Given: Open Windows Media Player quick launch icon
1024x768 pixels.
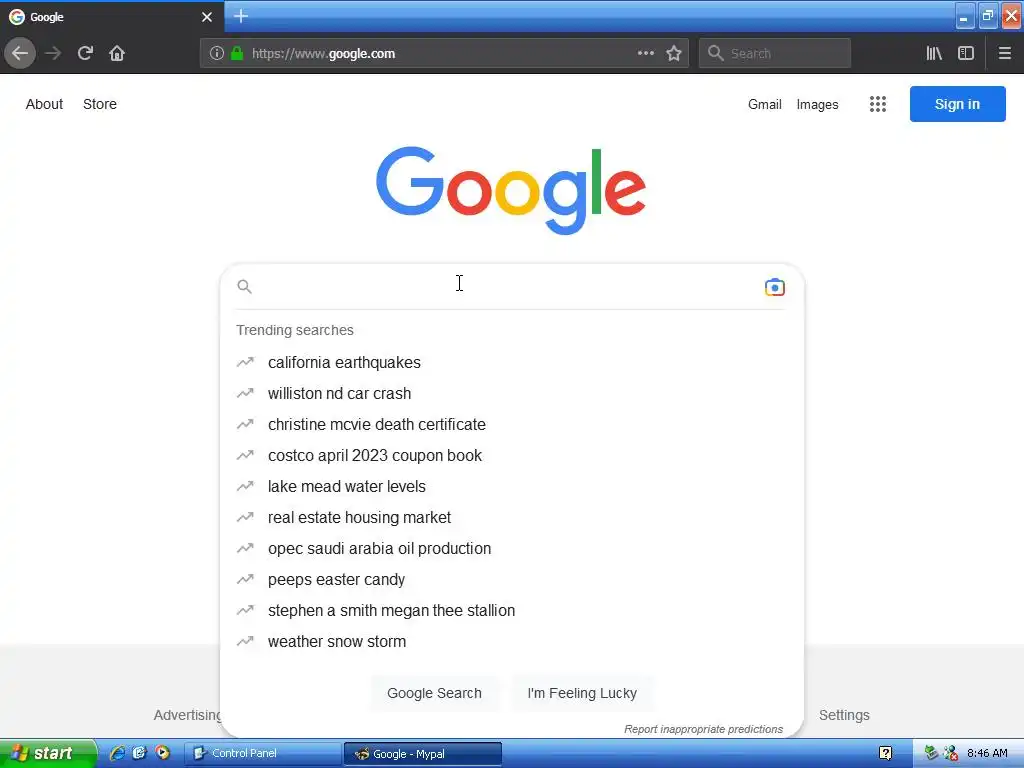Looking at the screenshot, I should click(x=163, y=753).
